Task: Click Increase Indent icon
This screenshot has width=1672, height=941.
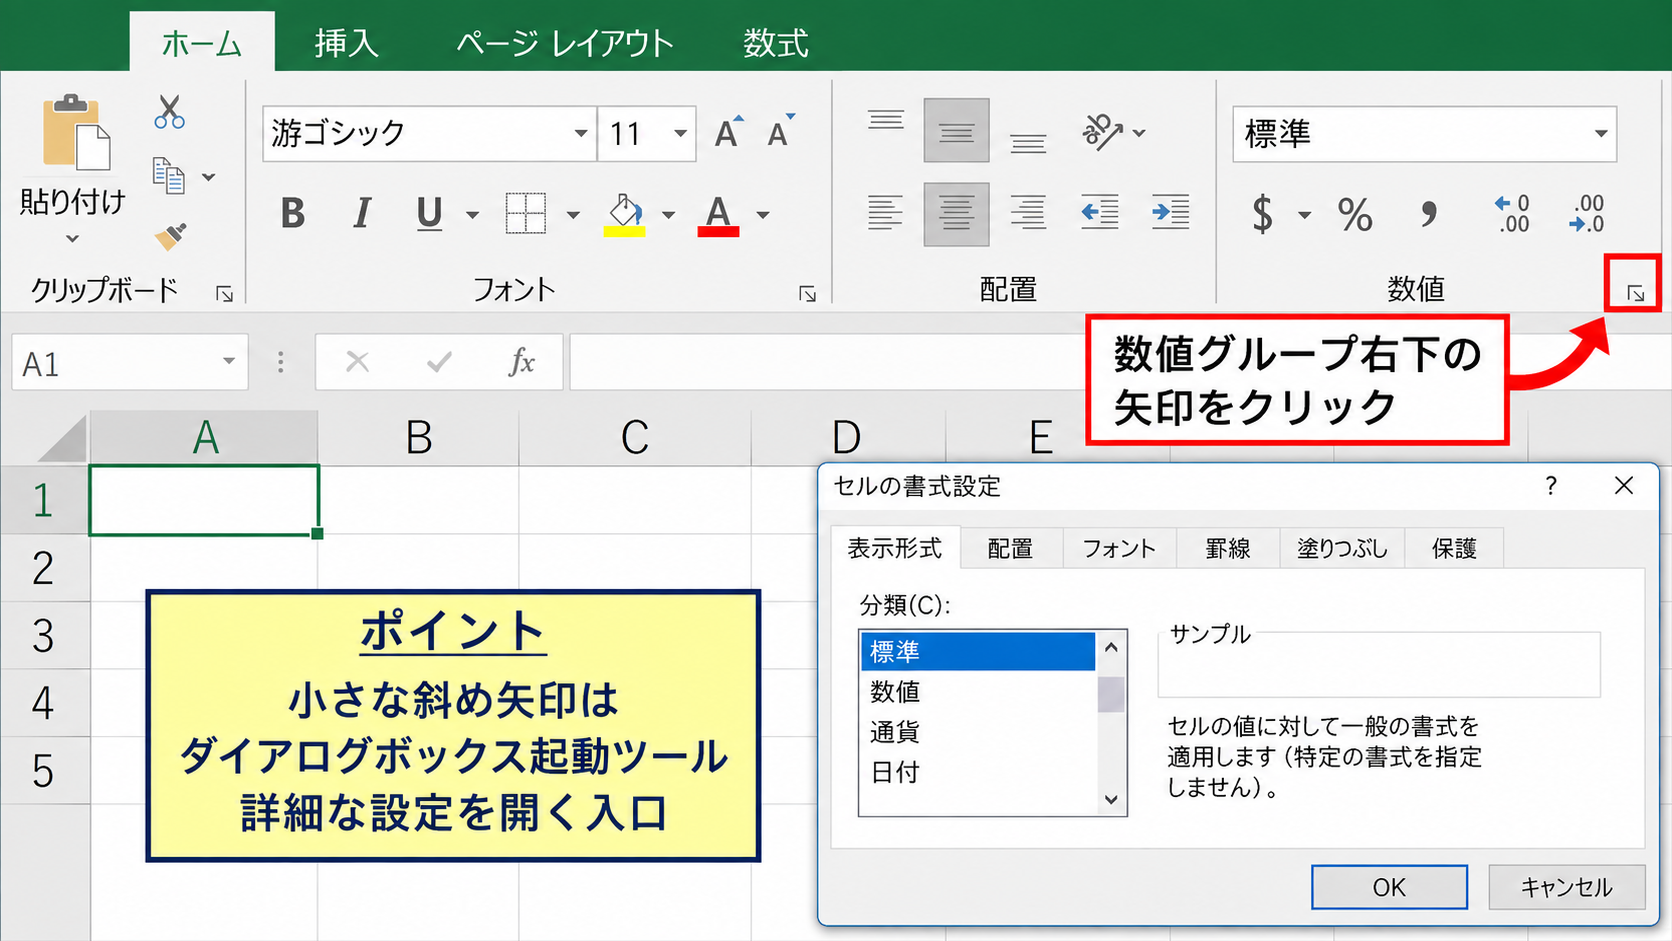Action: [1170, 212]
